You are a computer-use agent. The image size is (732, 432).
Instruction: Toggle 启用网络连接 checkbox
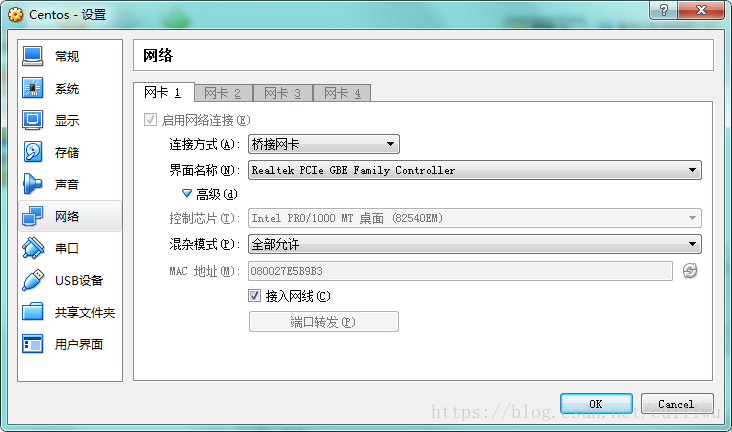point(150,120)
